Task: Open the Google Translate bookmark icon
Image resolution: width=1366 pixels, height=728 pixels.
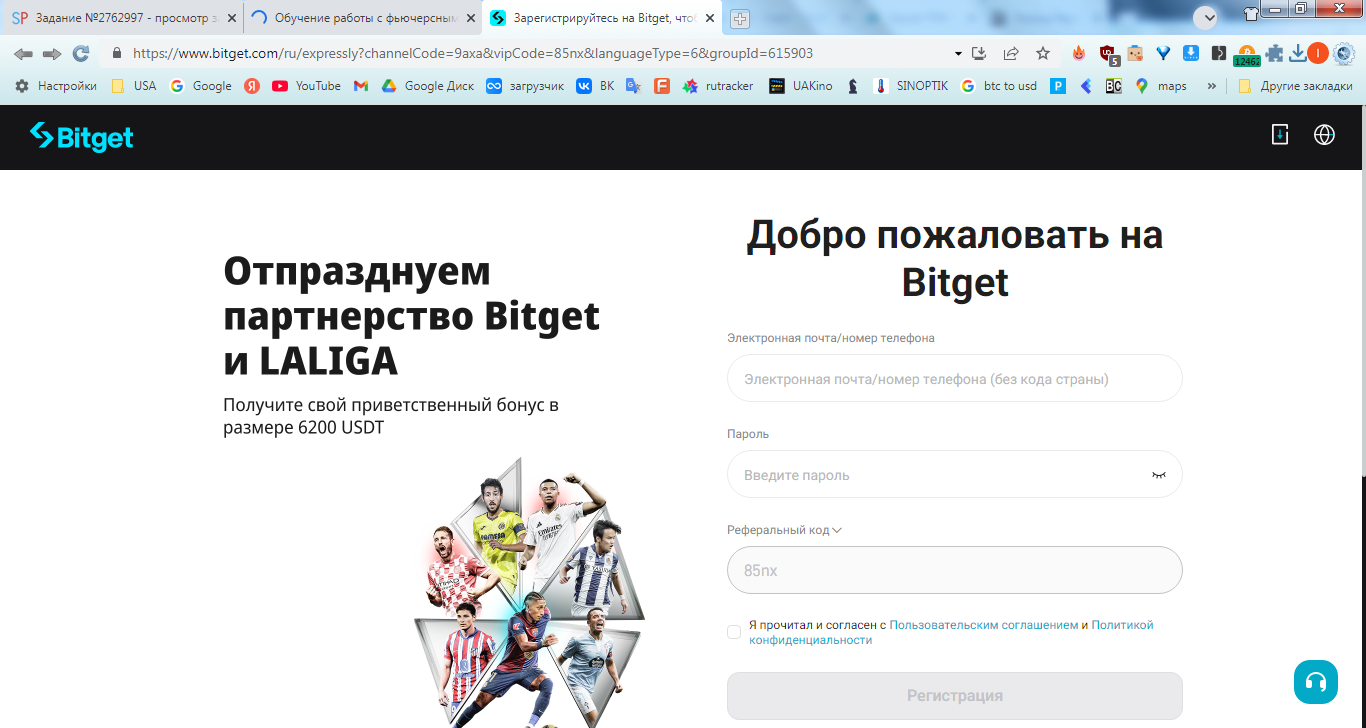Action: [x=633, y=86]
